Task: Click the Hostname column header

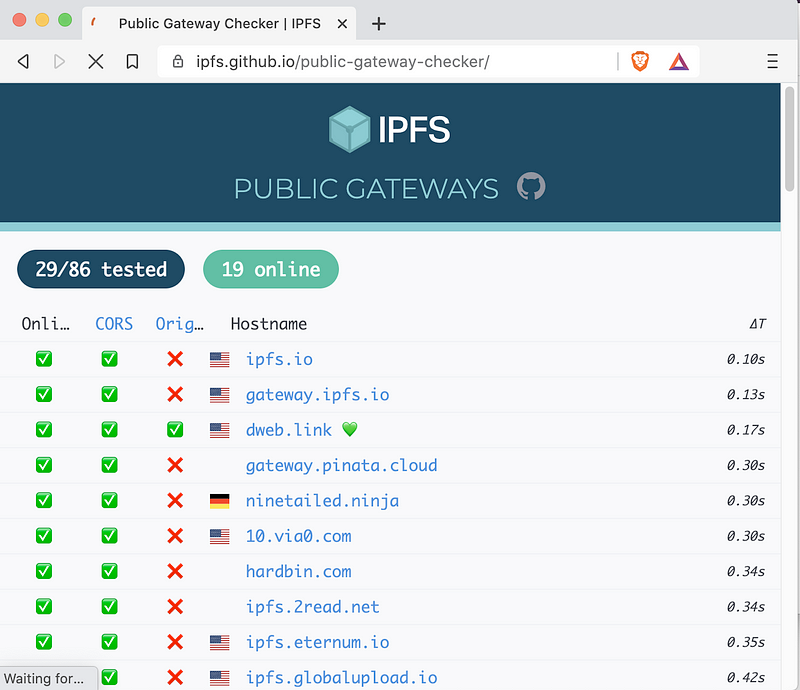Action: click(269, 324)
